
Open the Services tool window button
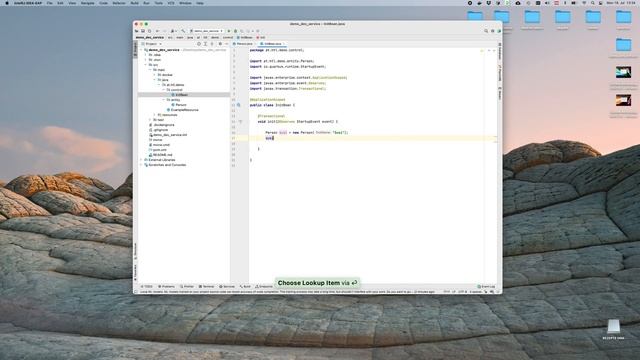[227, 287]
